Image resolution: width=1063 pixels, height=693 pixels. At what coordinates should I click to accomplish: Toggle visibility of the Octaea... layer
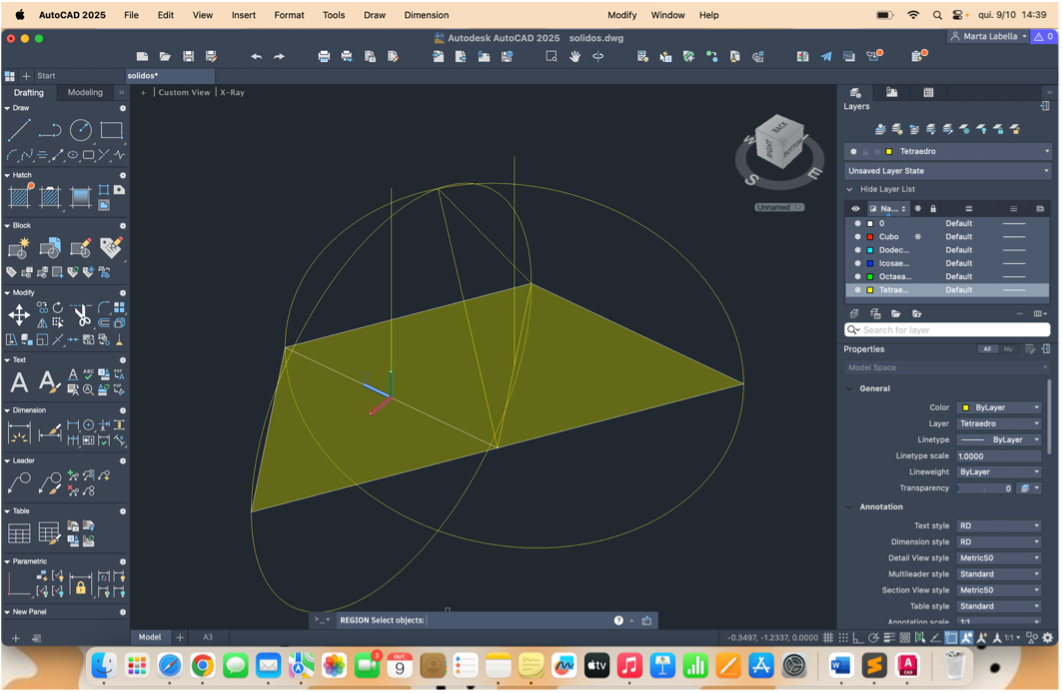[x=858, y=277]
